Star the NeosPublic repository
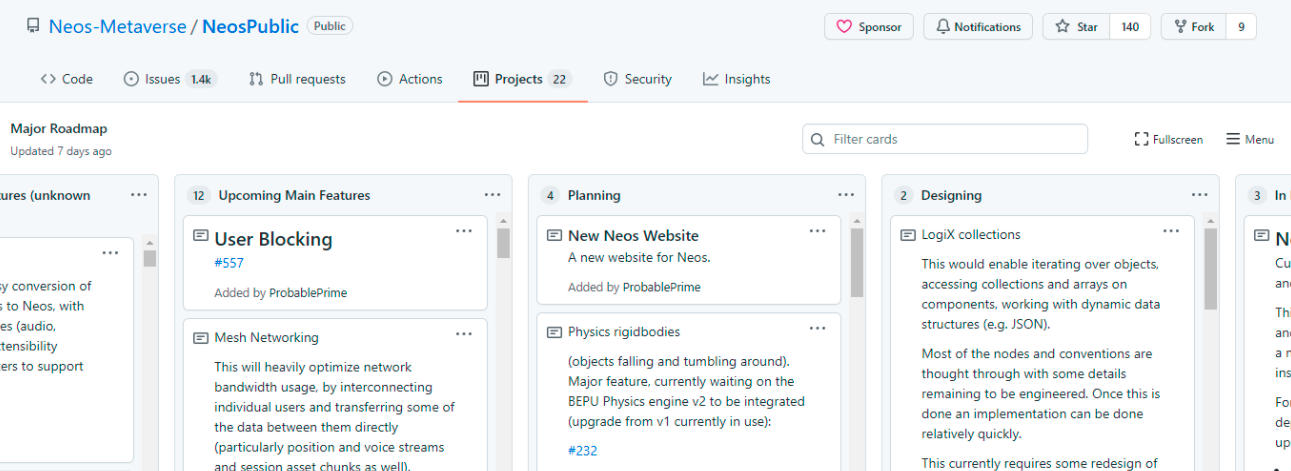This screenshot has height=471, width=1291. coord(1076,27)
